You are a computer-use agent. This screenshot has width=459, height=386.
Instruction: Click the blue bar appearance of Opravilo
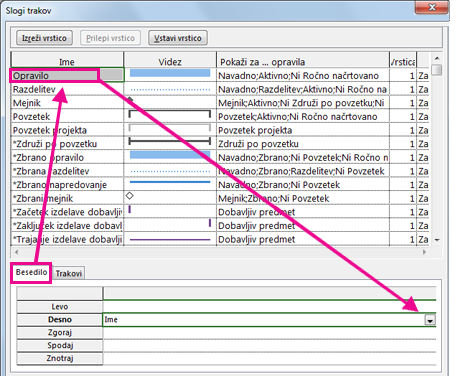170,73
